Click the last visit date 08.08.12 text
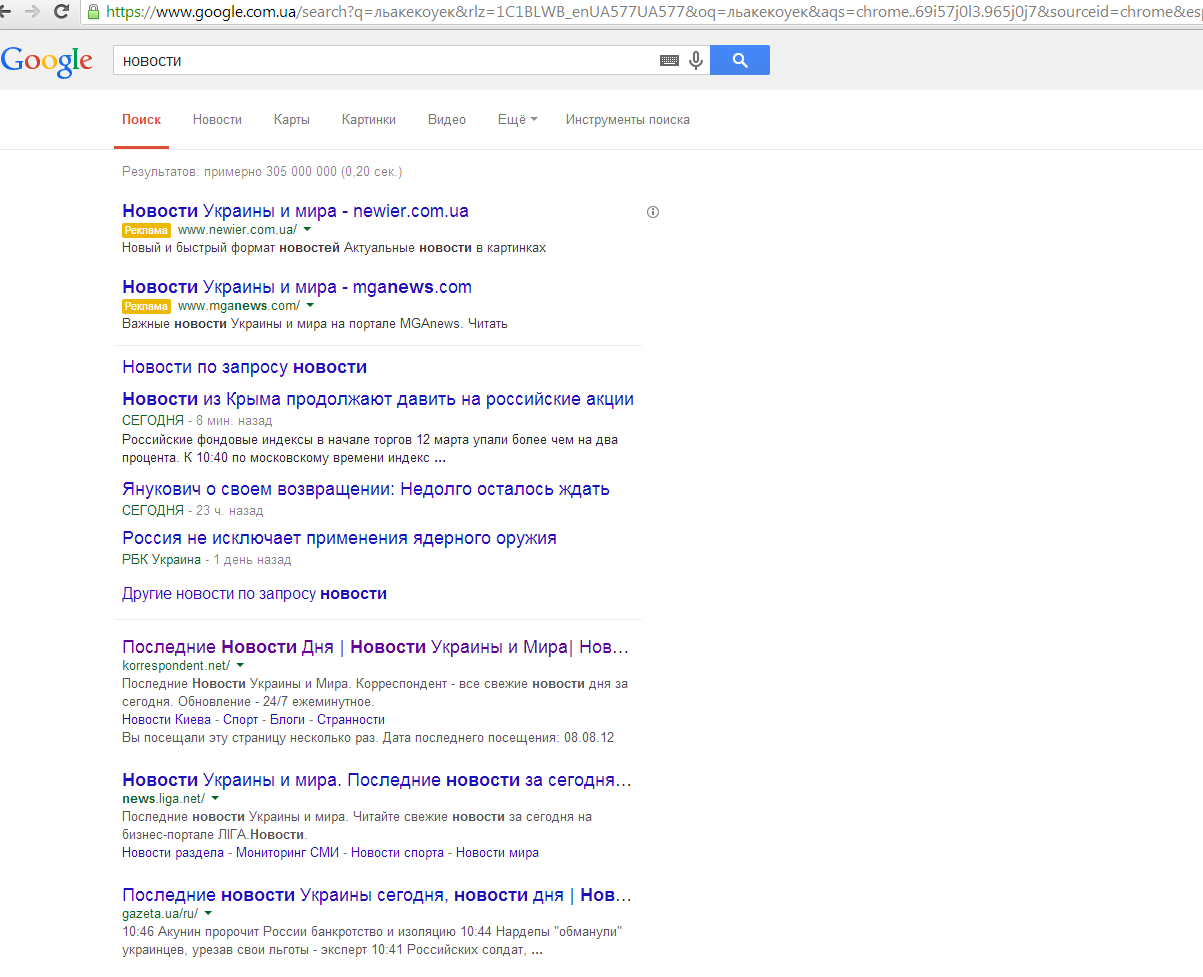This screenshot has width=1203, height=977. click(589, 738)
